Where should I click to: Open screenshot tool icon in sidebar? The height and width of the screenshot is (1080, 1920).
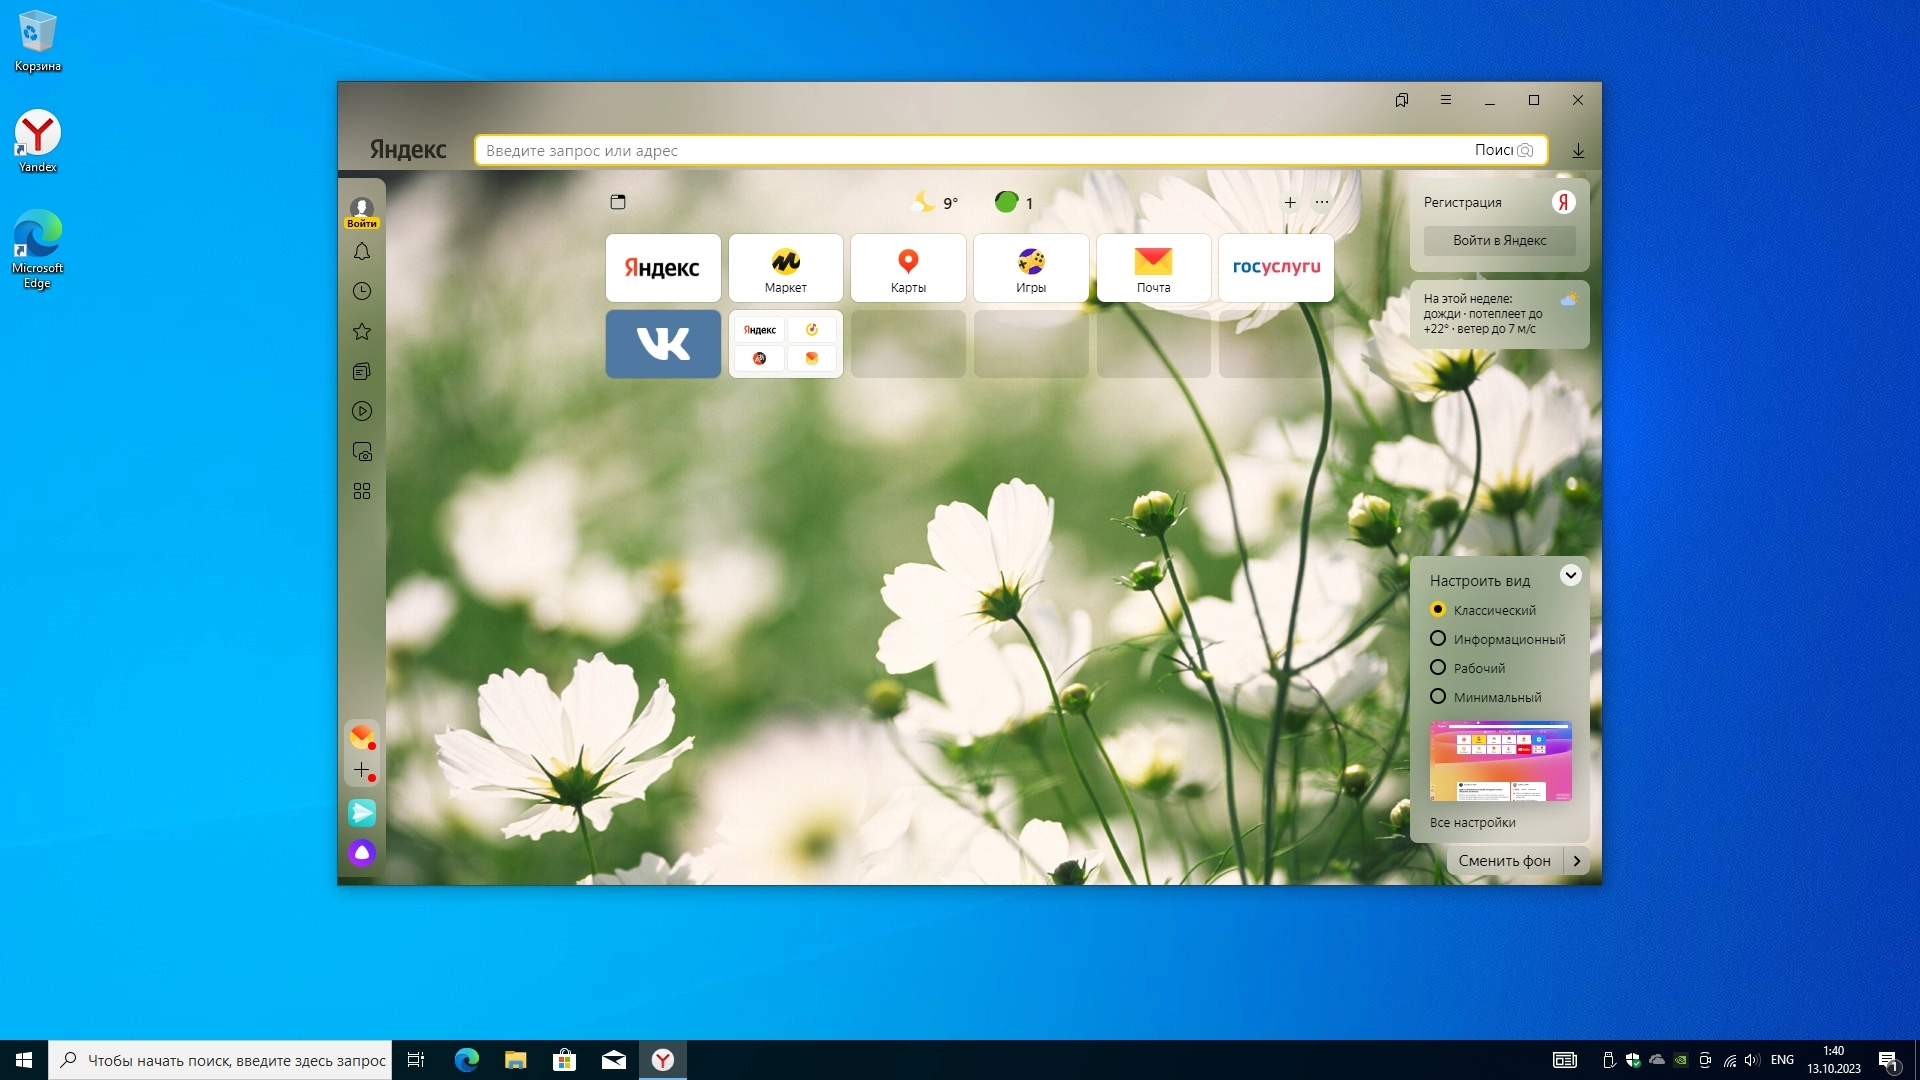pos(362,452)
